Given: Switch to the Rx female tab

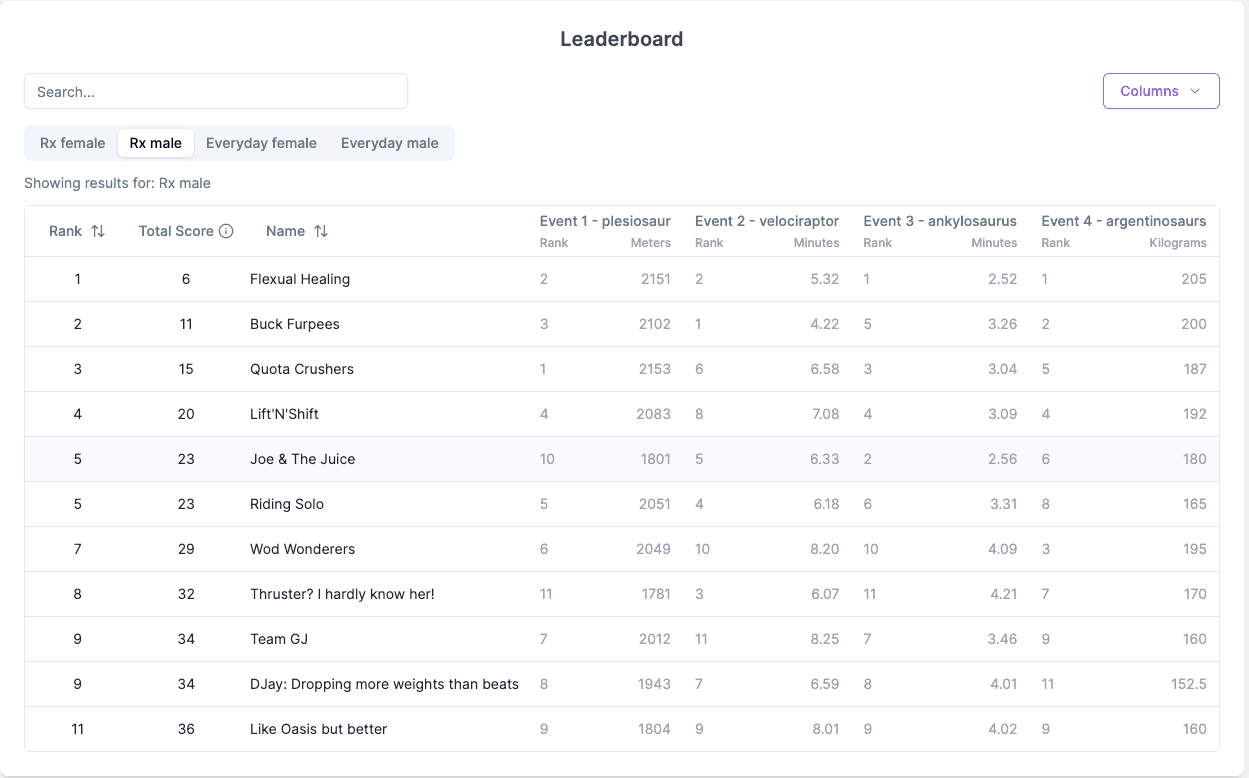Looking at the screenshot, I should (x=73, y=143).
